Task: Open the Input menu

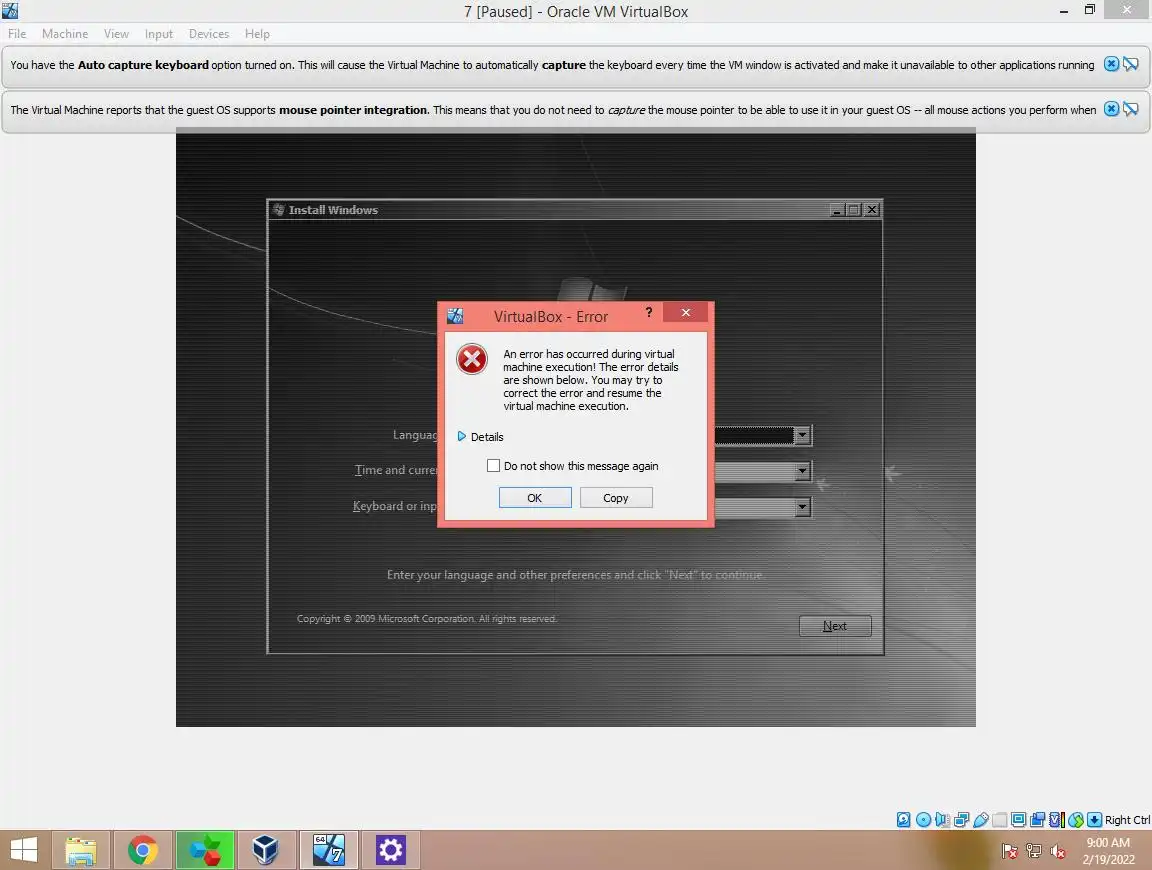Action: 159,34
